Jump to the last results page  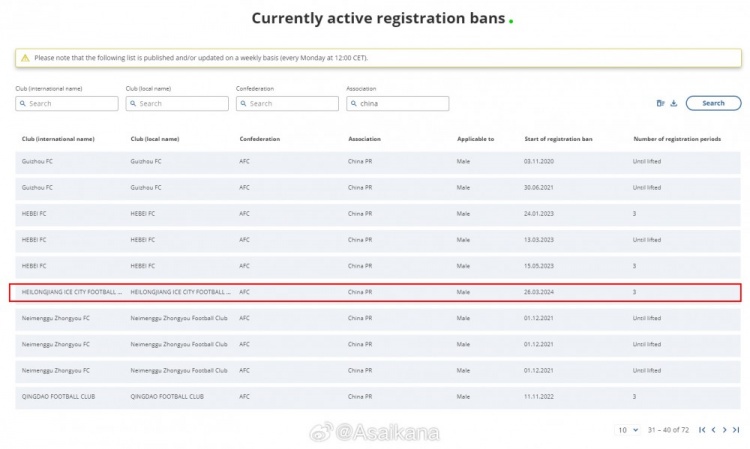pyautogui.click(x=737, y=429)
